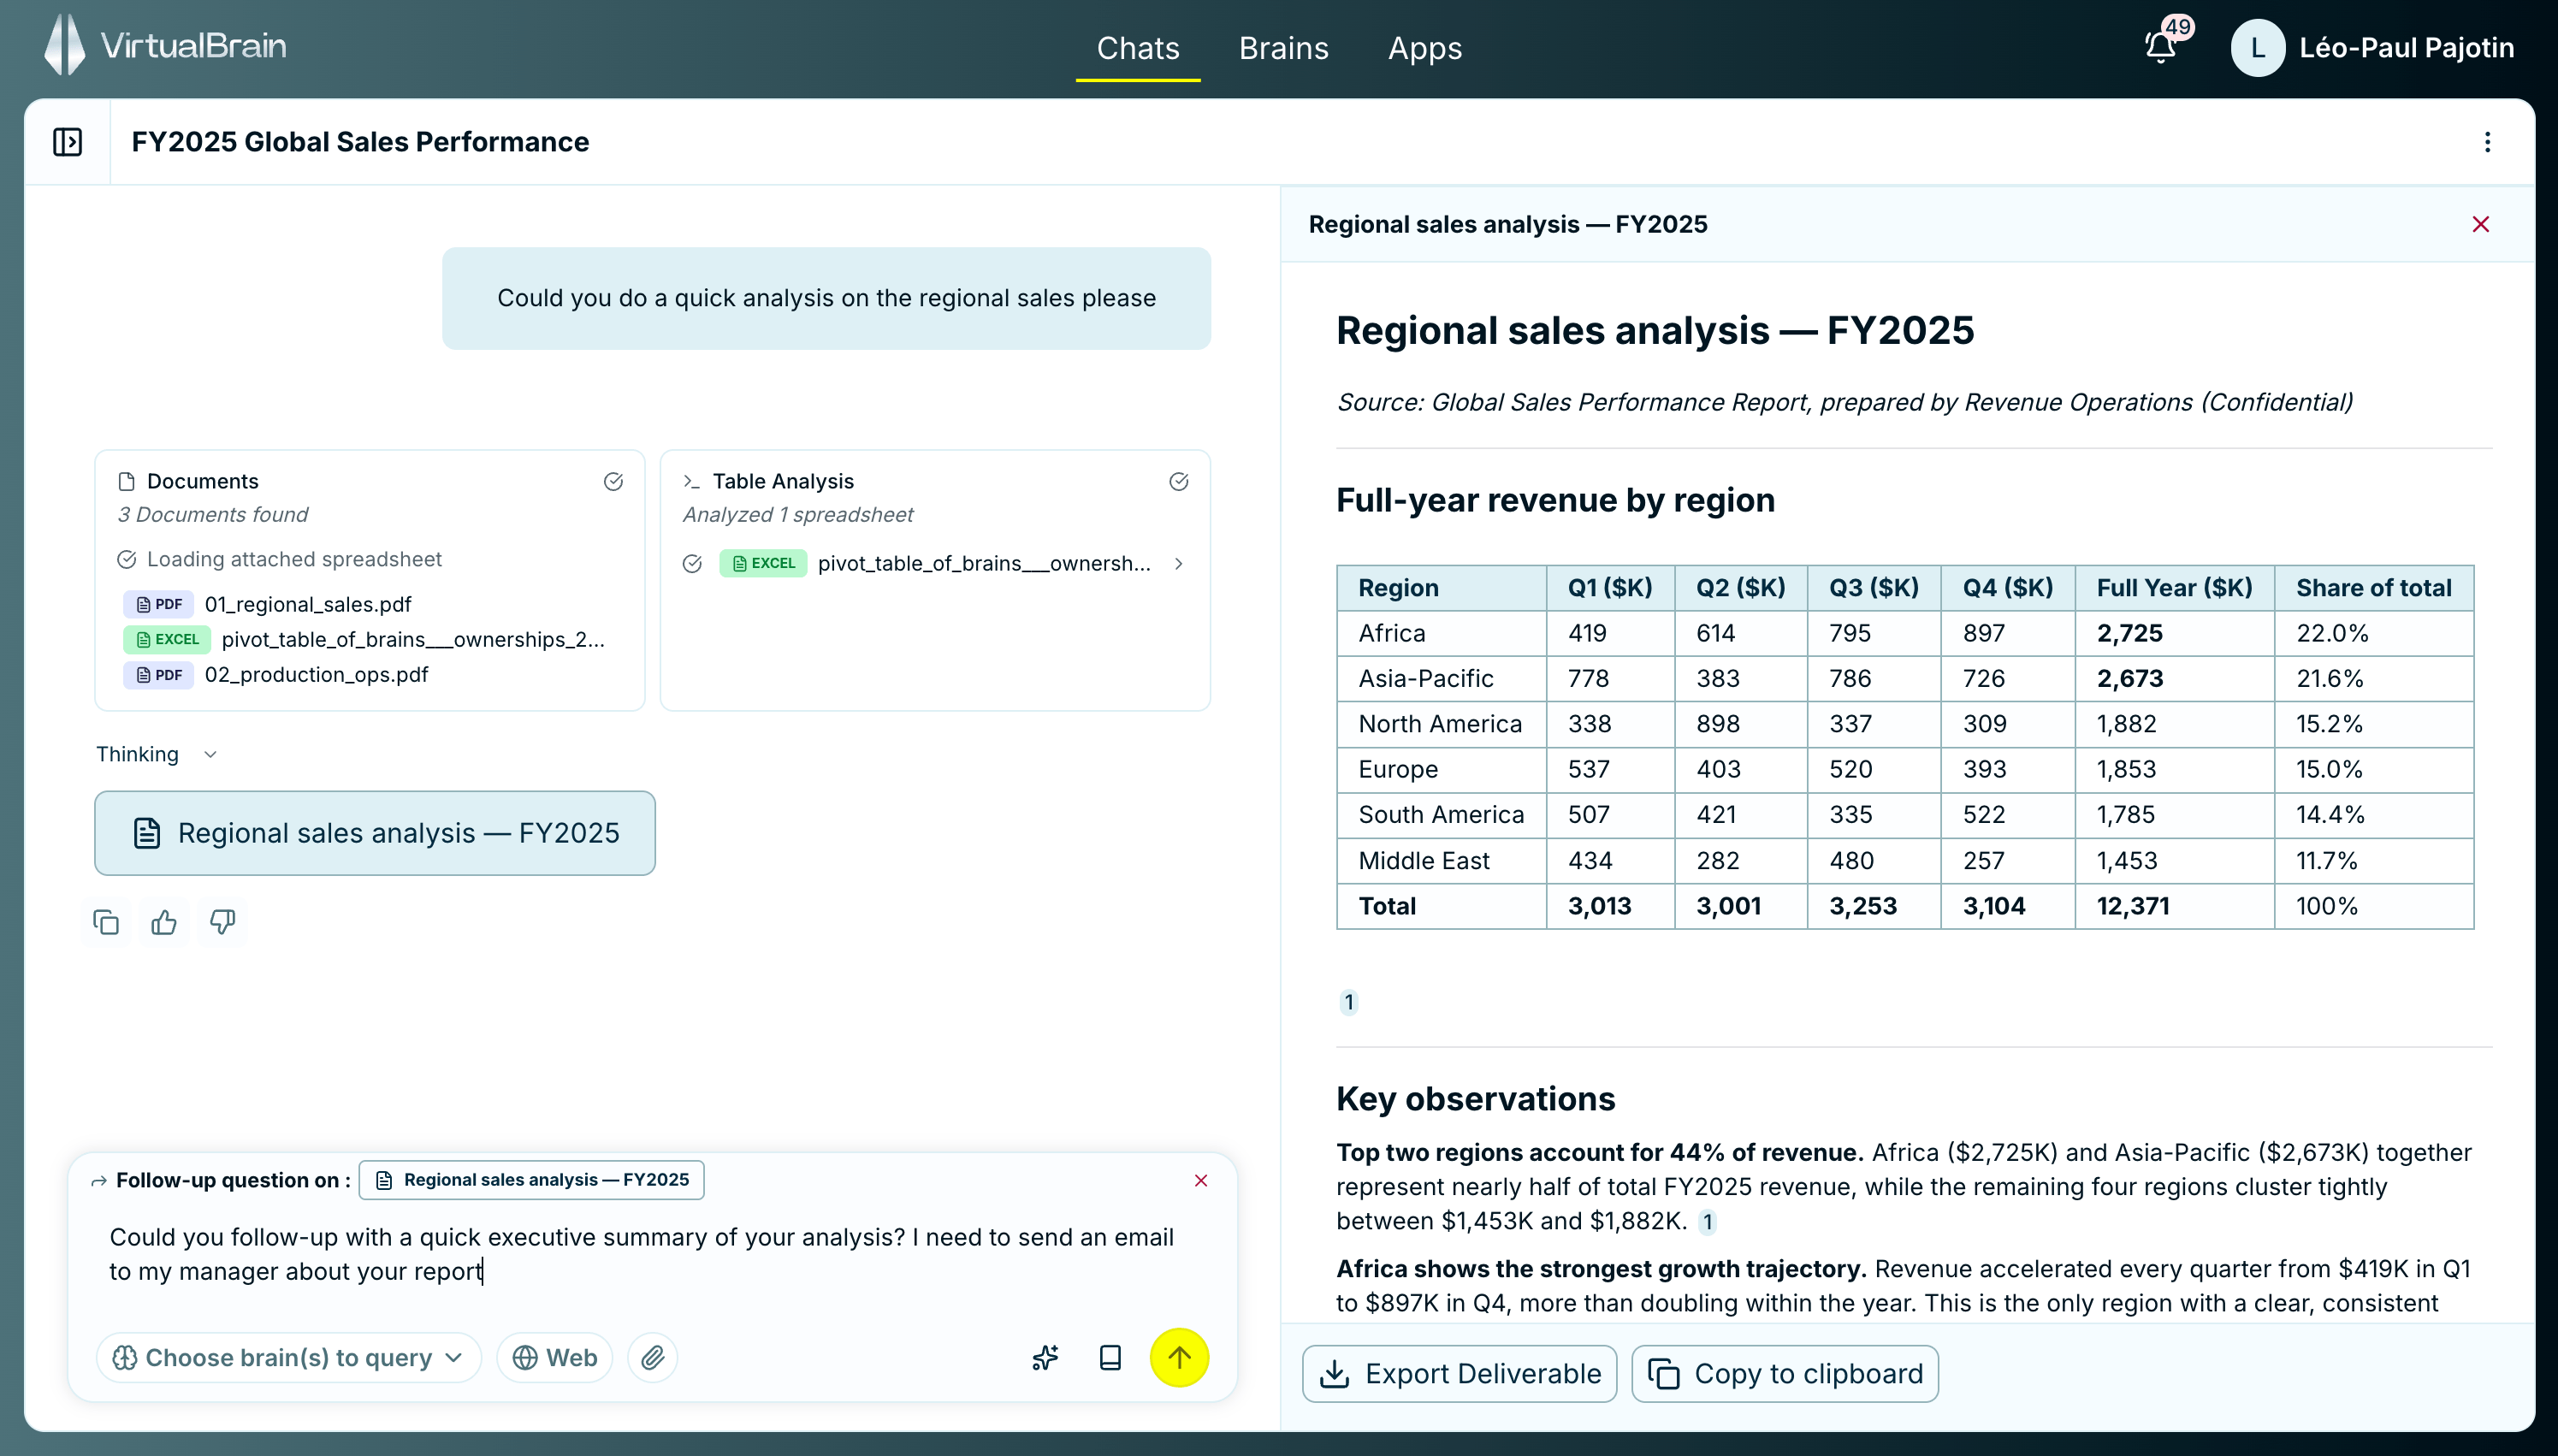Toggle Web search option
Image resolution: width=2558 pixels, height=1456 pixels.
pos(554,1357)
